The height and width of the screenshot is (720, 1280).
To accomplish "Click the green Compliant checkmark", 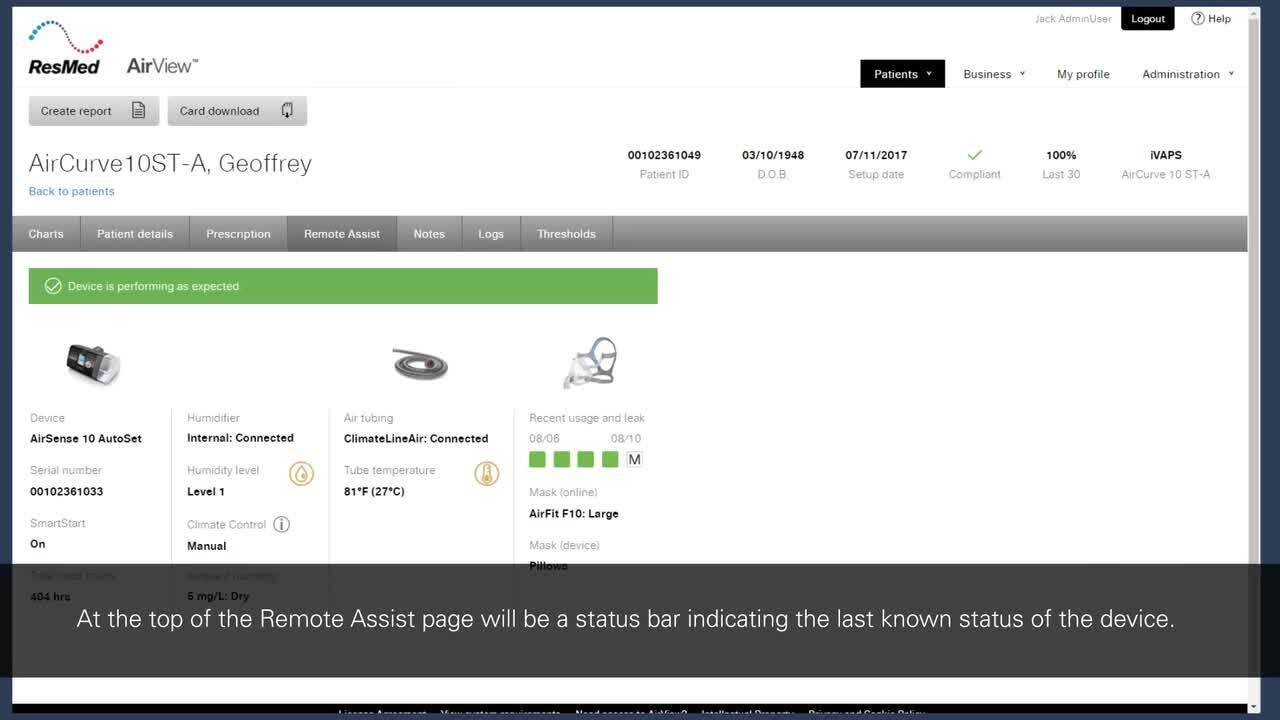I will coord(974,155).
